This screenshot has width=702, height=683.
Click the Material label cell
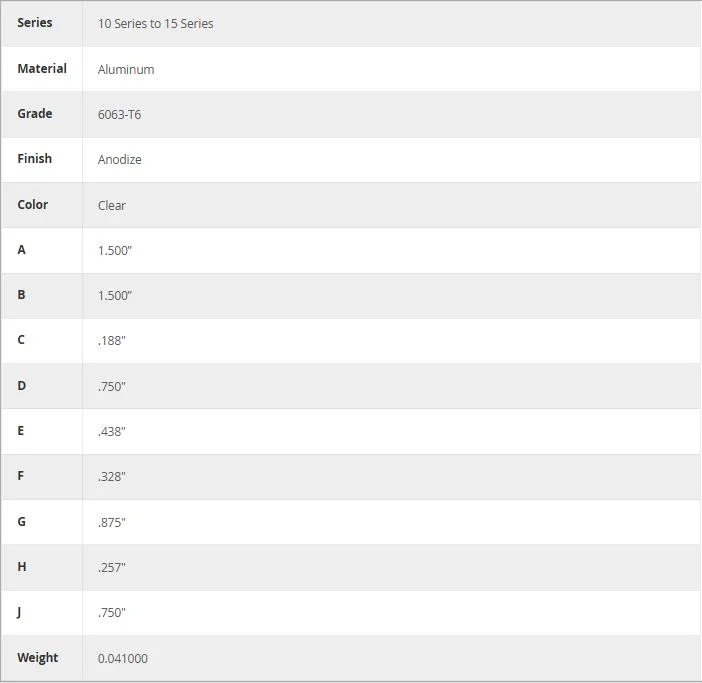42,68
